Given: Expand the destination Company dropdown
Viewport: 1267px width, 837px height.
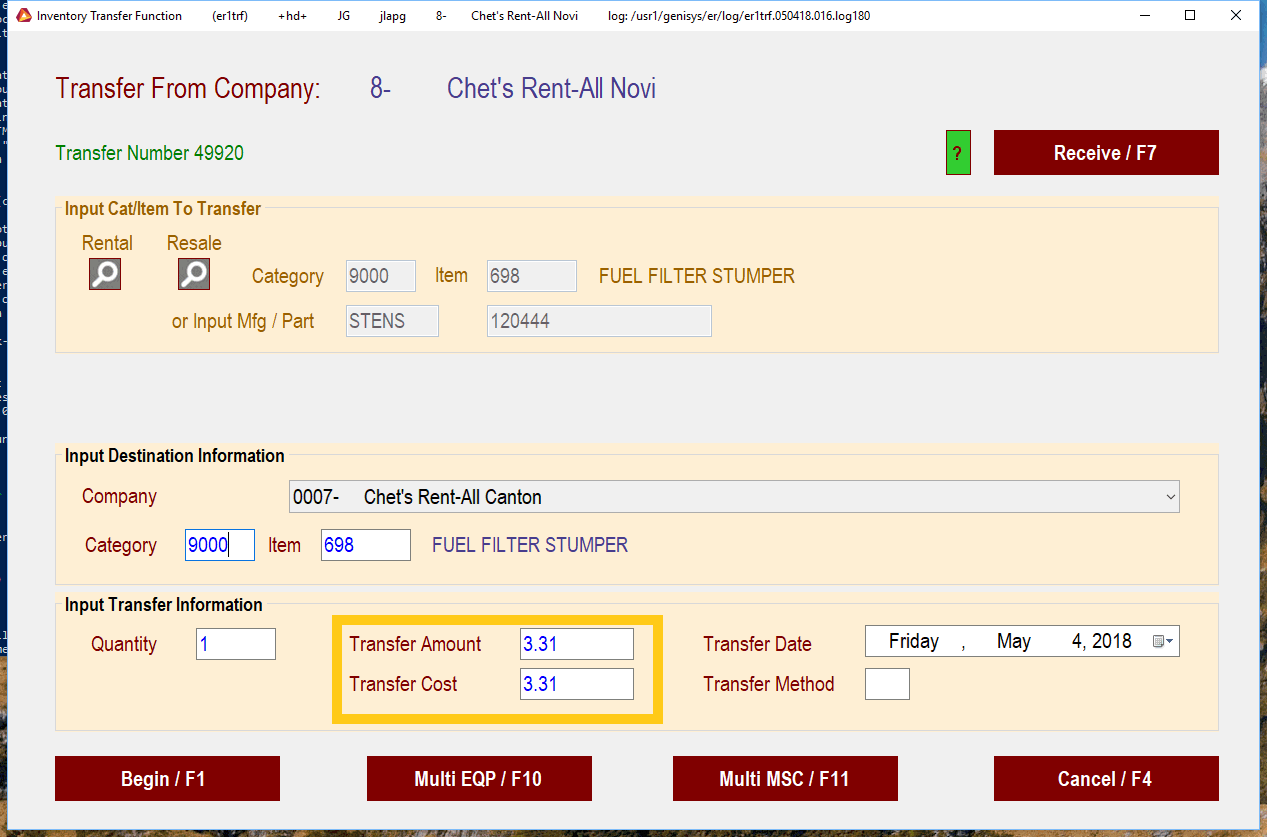Looking at the screenshot, I should point(1171,496).
